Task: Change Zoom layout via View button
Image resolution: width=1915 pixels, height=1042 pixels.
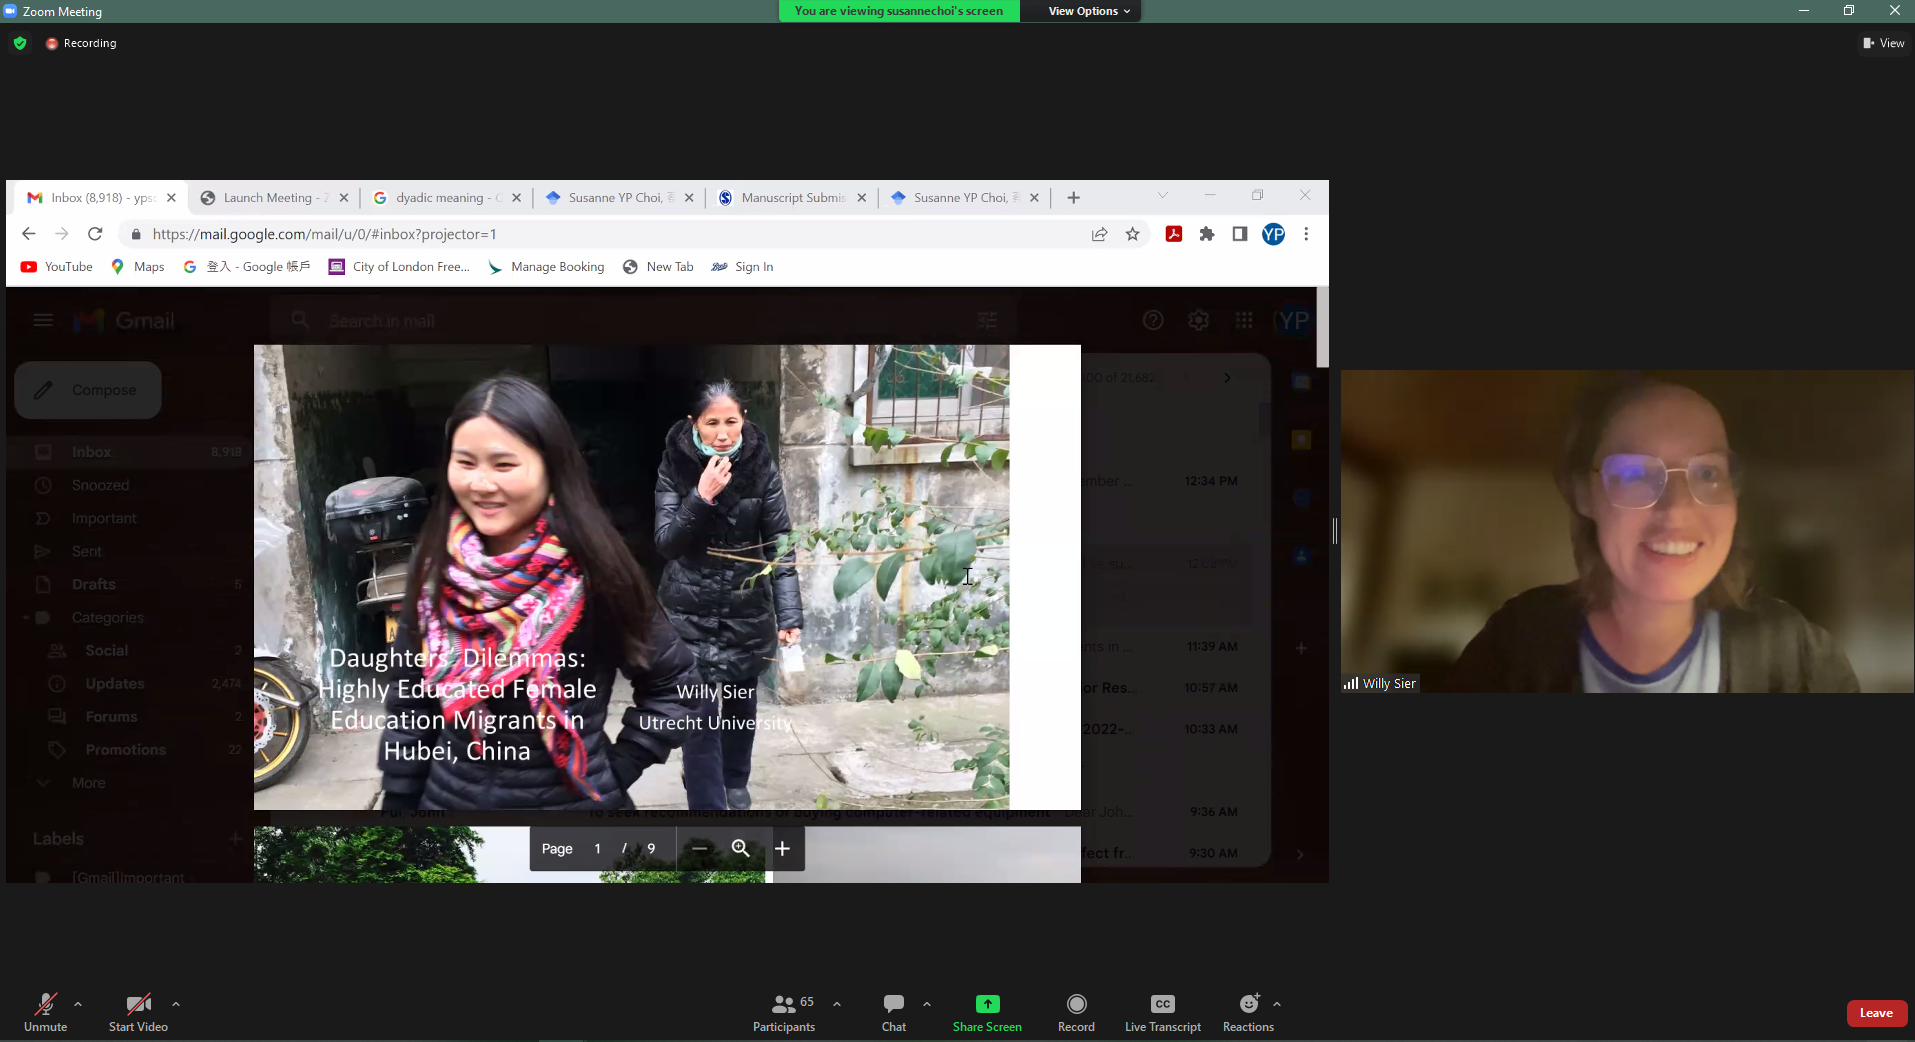Action: [x=1883, y=43]
